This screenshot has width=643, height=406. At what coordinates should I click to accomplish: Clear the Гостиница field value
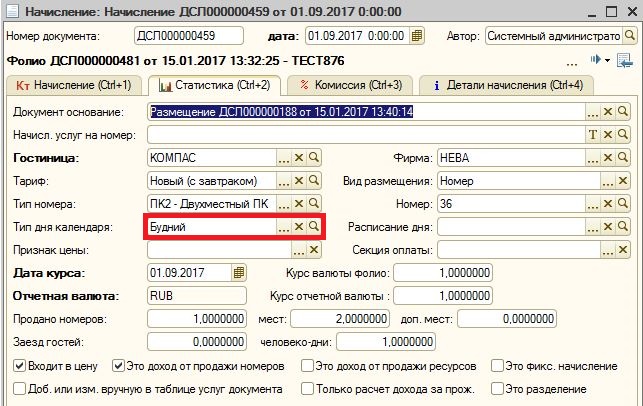click(x=299, y=157)
